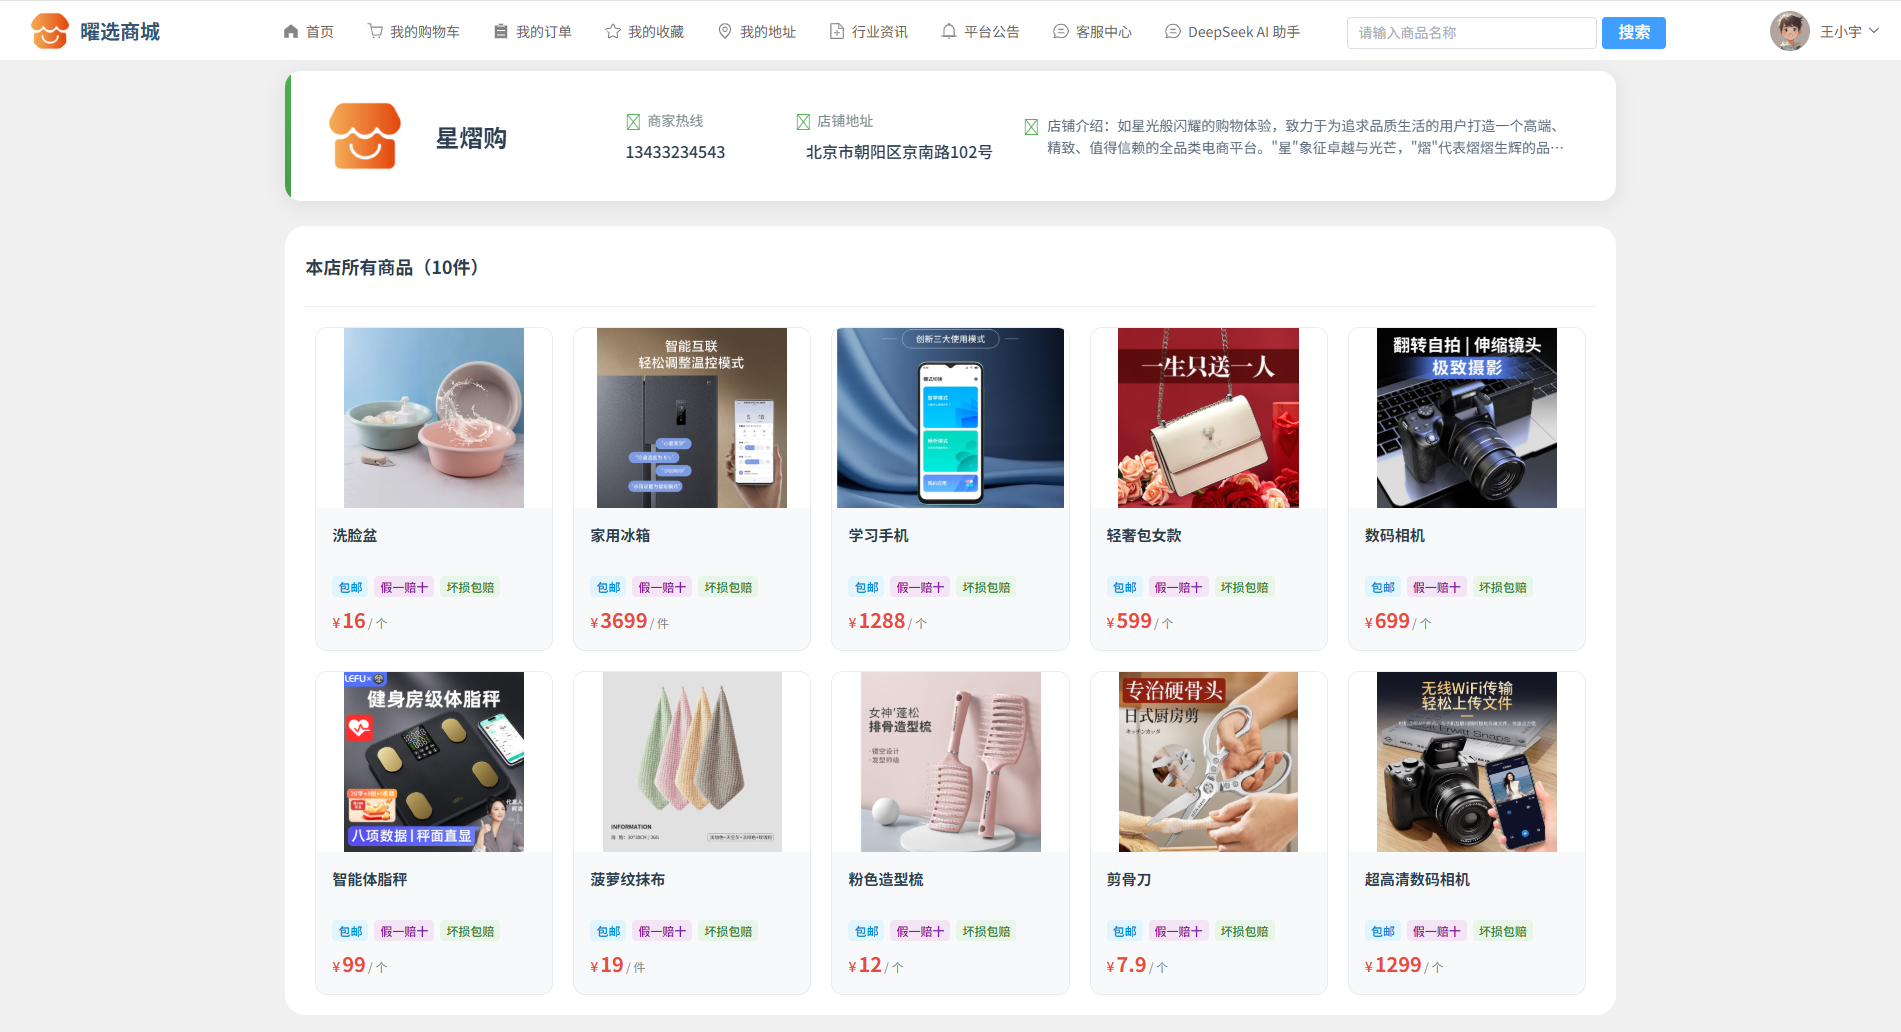Open the DeepSeek AI 助手 menu item
This screenshot has width=1901, height=1032.
coord(1233,32)
